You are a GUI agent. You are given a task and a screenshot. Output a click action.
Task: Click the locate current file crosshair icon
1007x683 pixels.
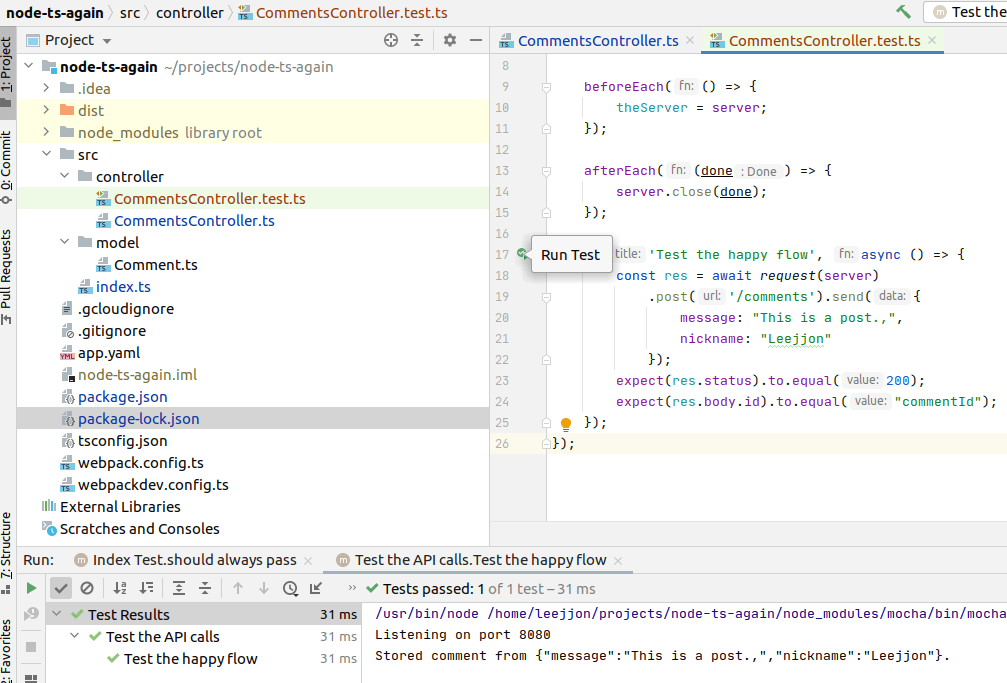pos(390,40)
